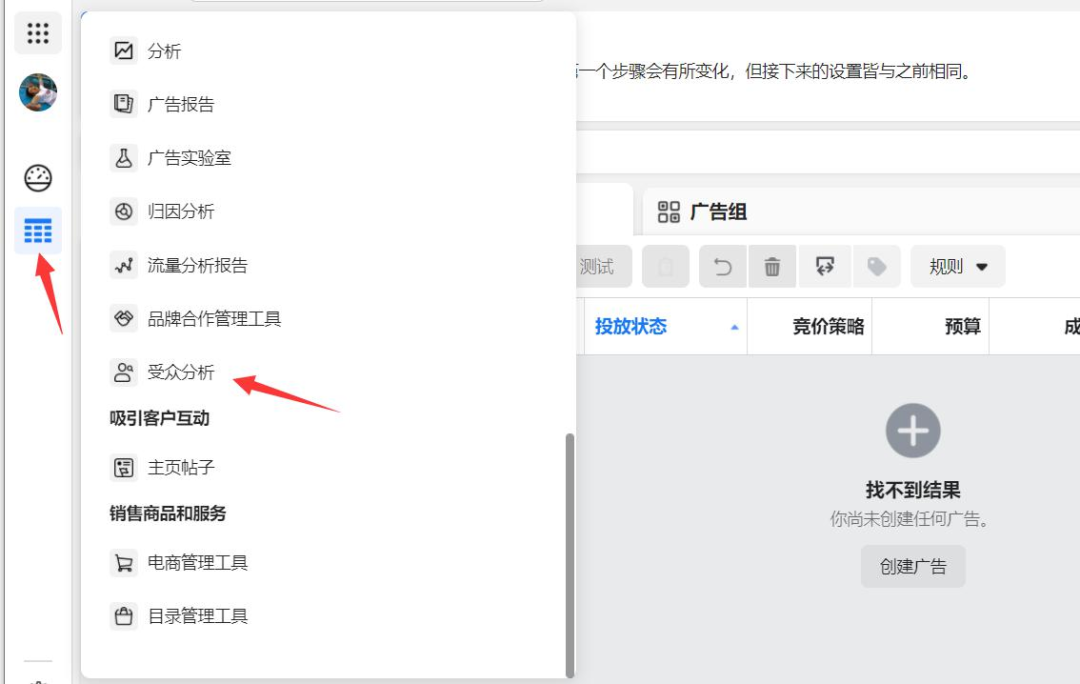Select the delete trash icon in toolbar
Image resolution: width=1080 pixels, height=684 pixels.
coord(772,266)
